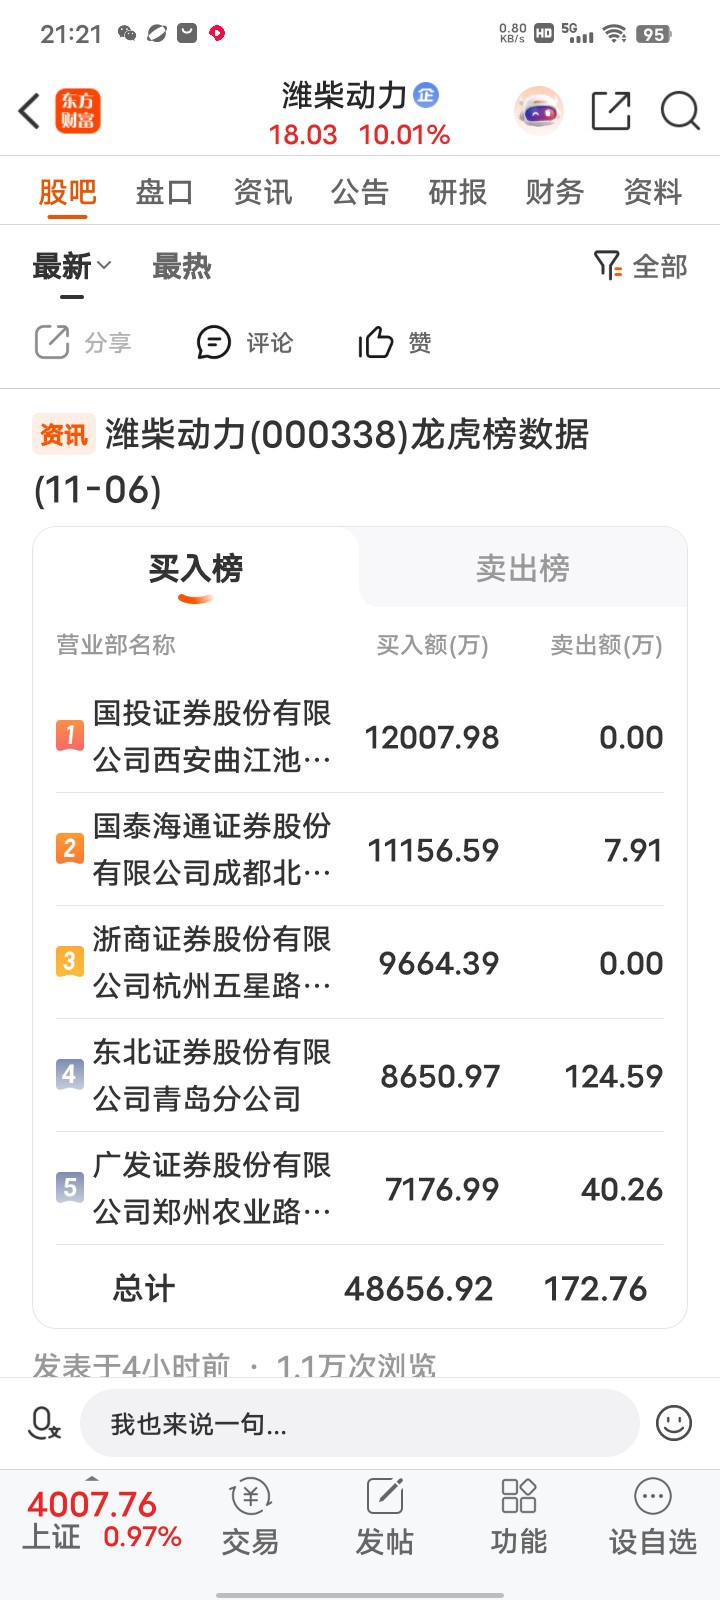720x1600 pixels.
Task: Tap the back arrow icon
Action: tap(29, 111)
